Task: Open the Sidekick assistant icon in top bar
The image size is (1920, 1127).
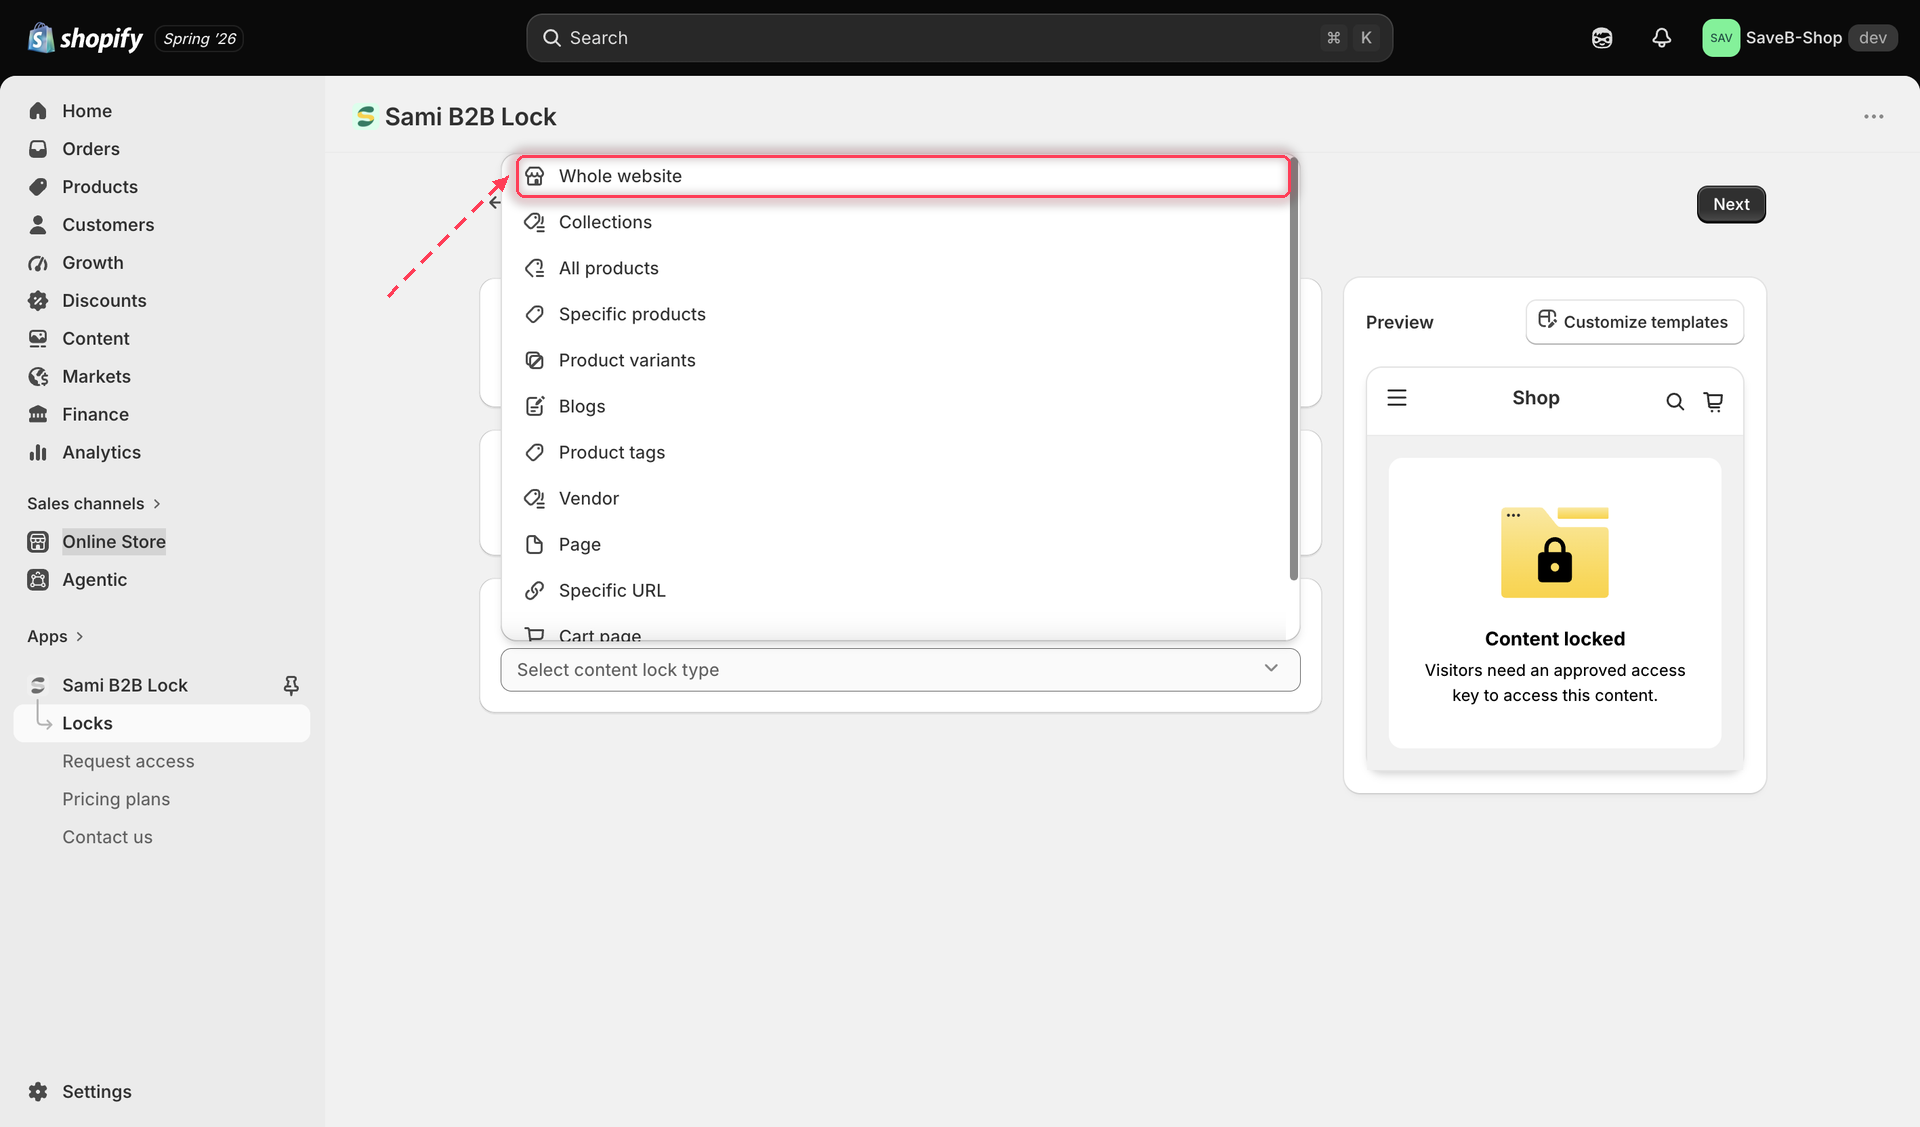Action: tap(1602, 38)
